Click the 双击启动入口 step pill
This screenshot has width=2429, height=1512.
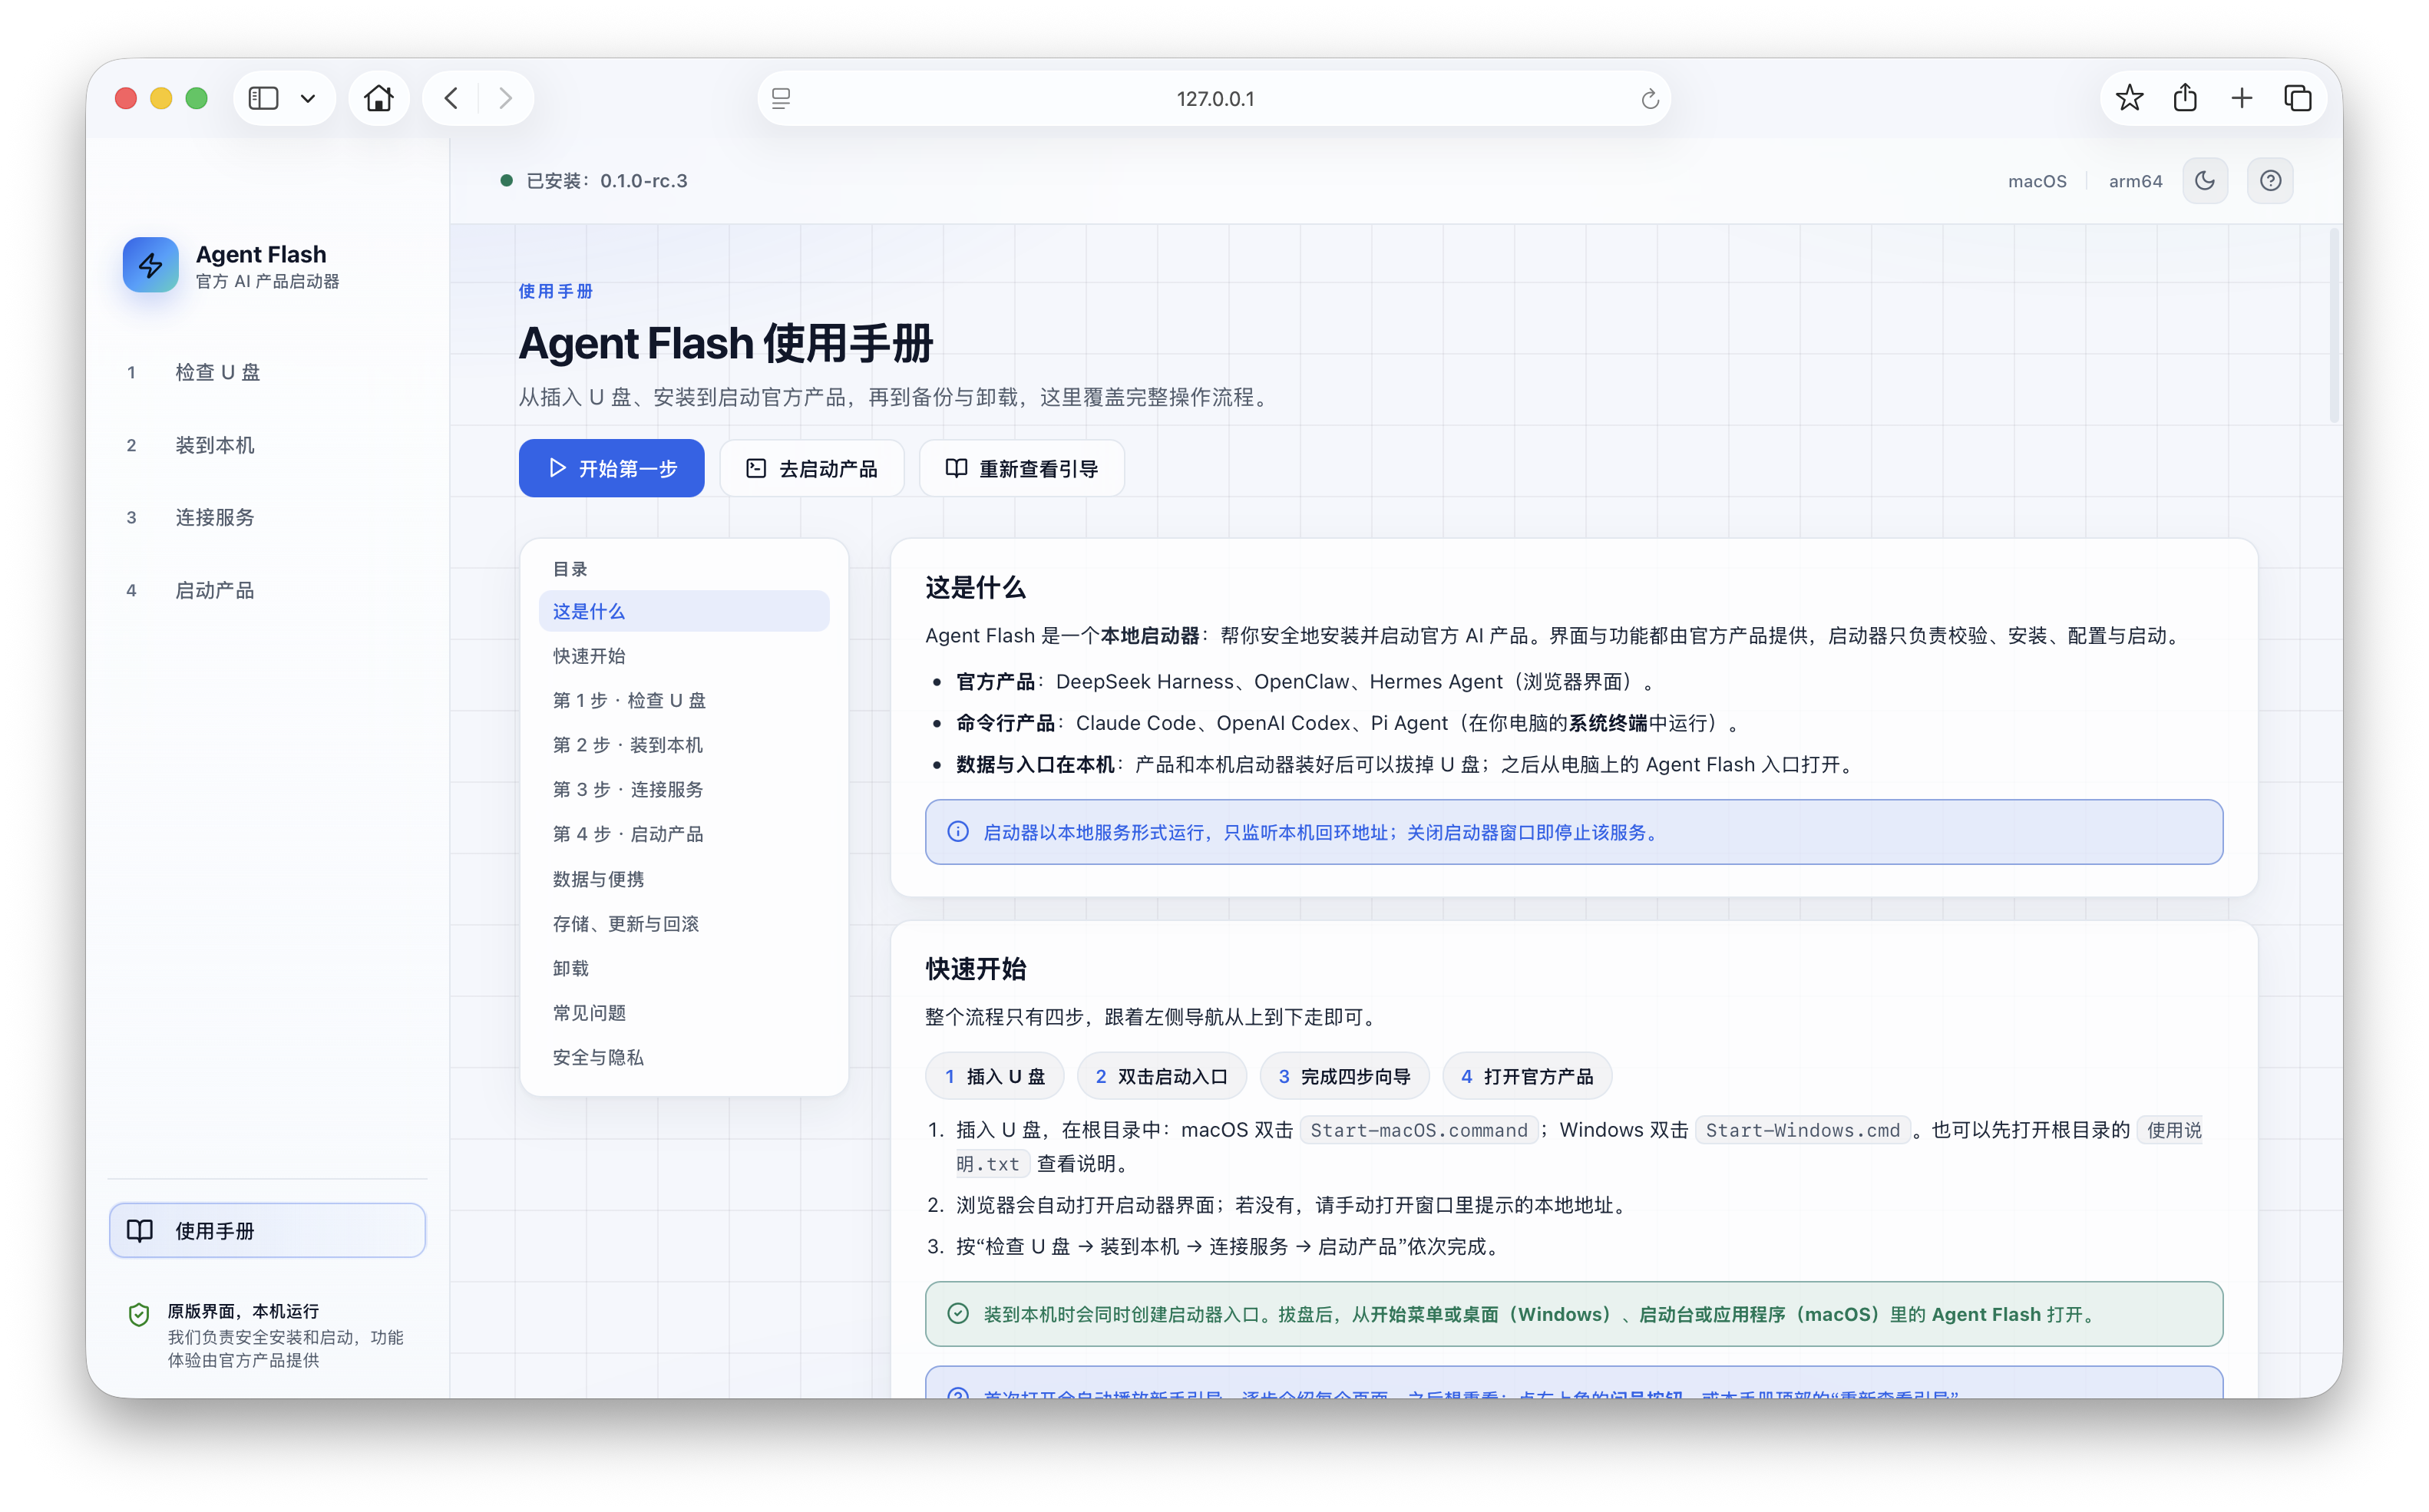tap(1162, 1076)
